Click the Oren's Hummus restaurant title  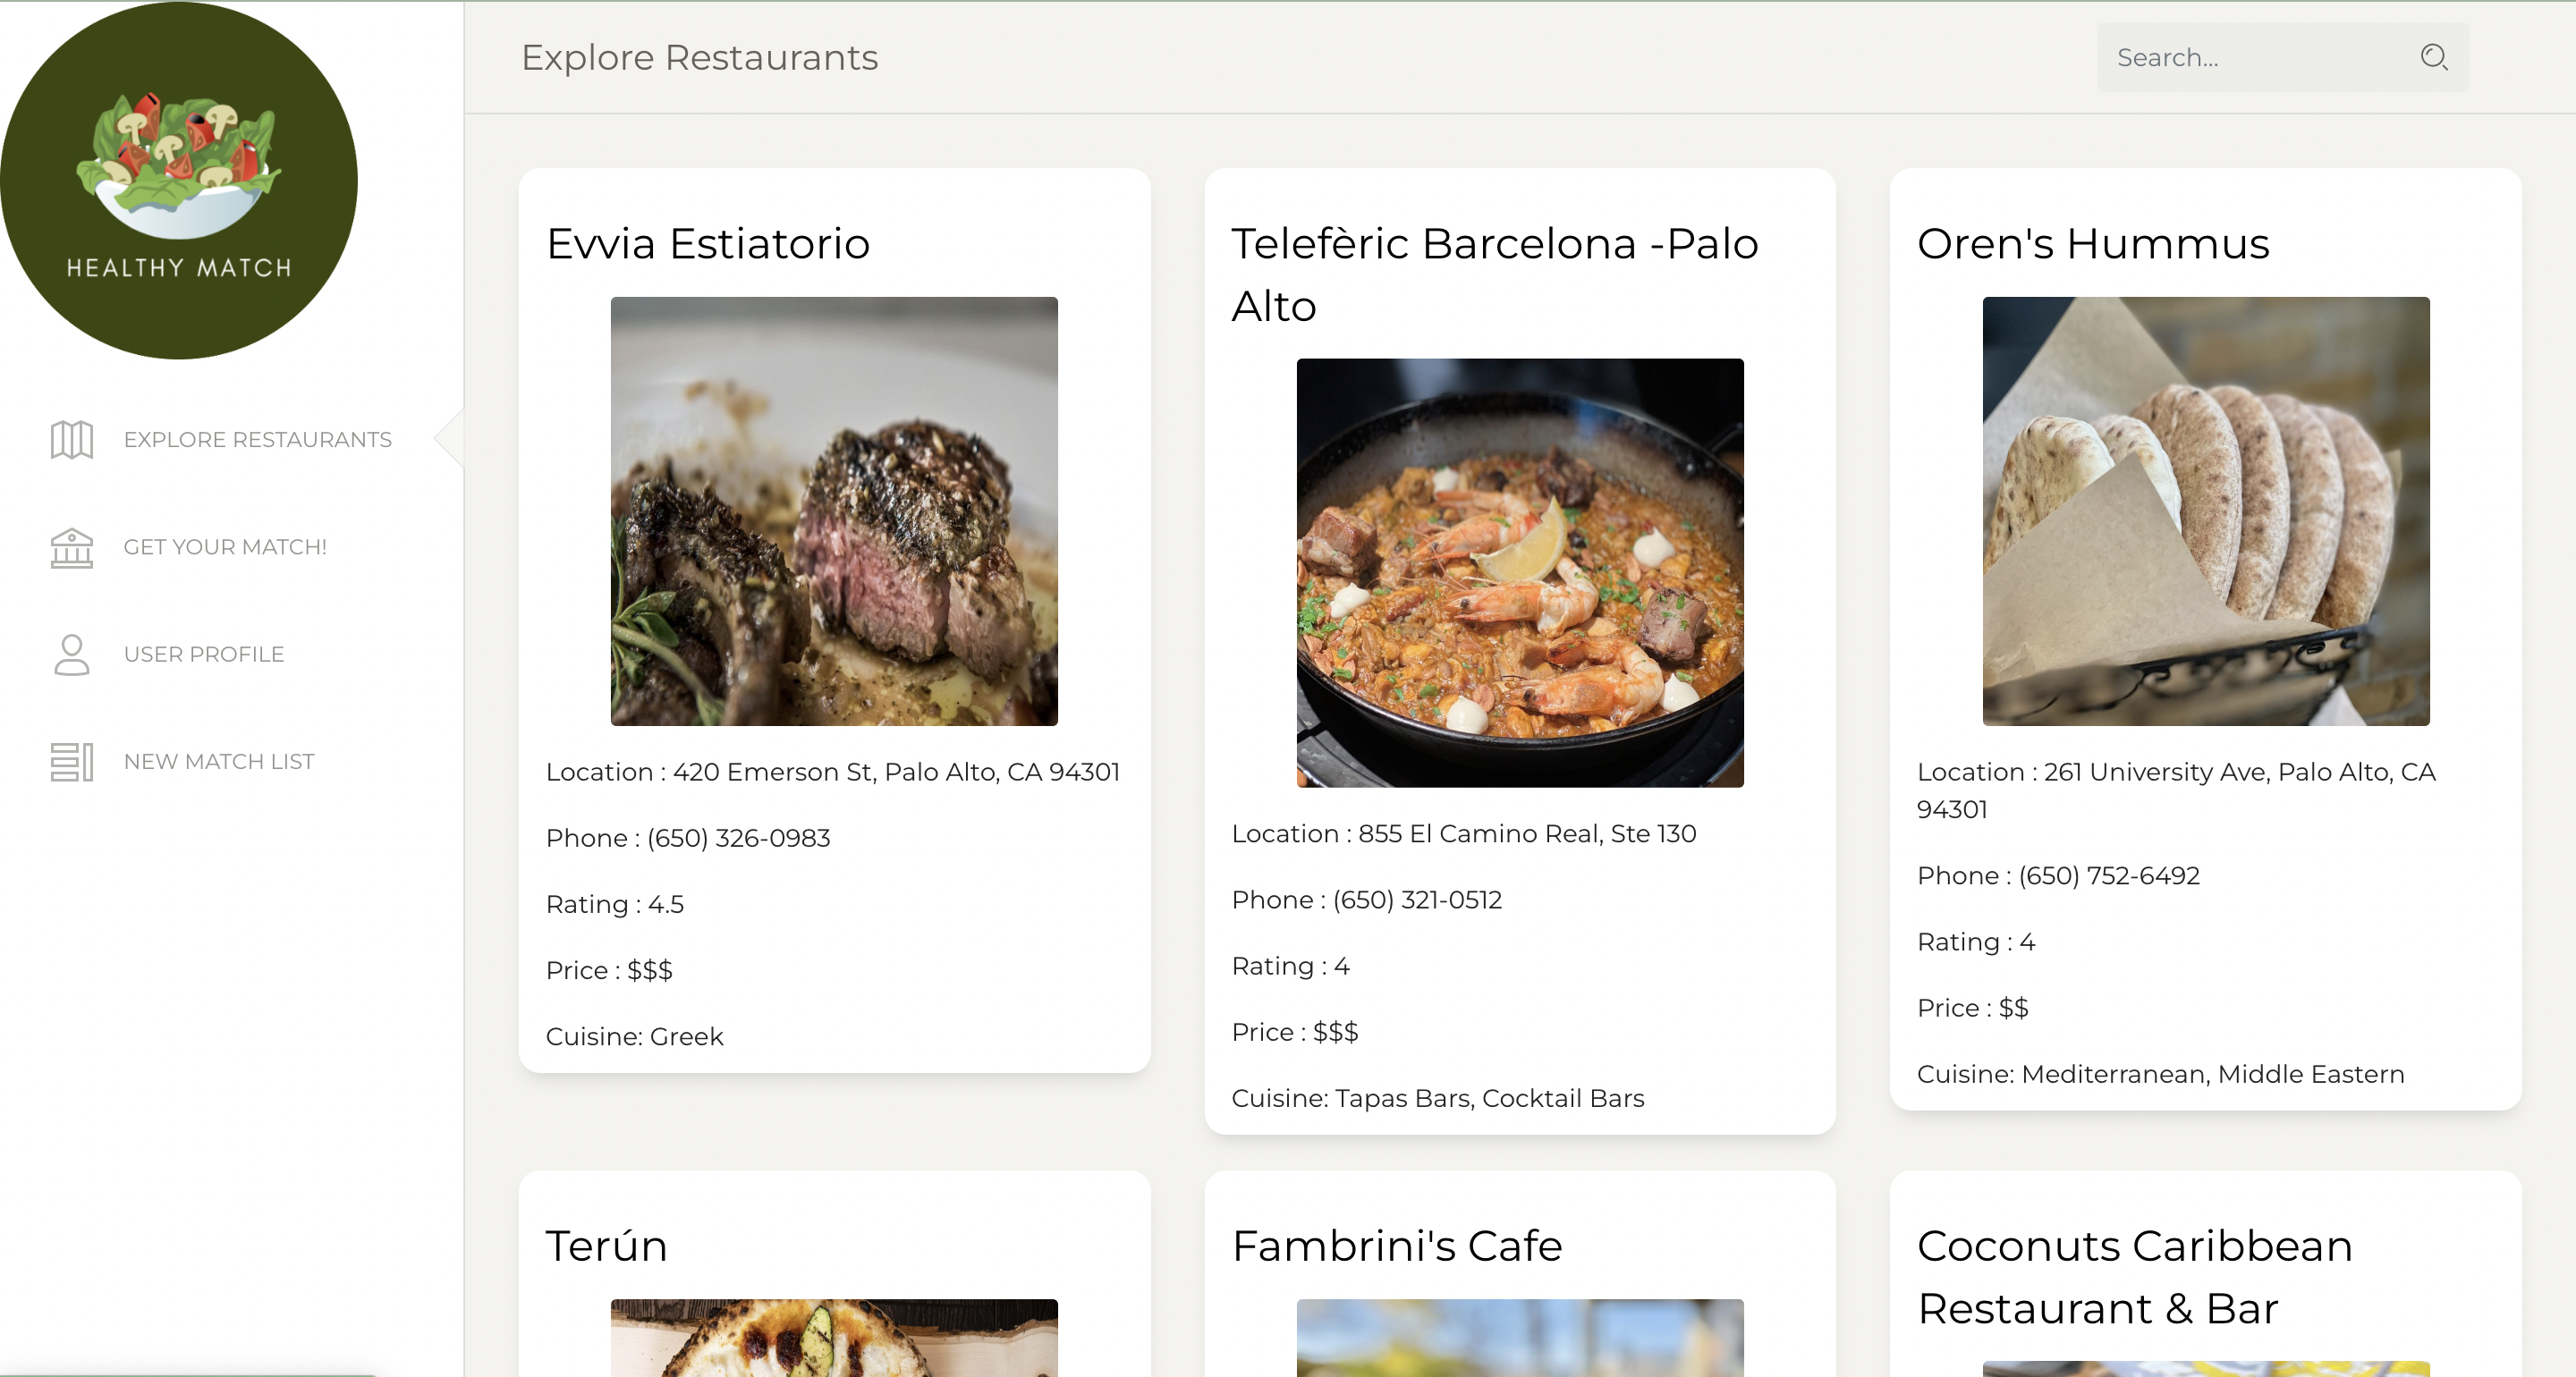tap(2092, 244)
